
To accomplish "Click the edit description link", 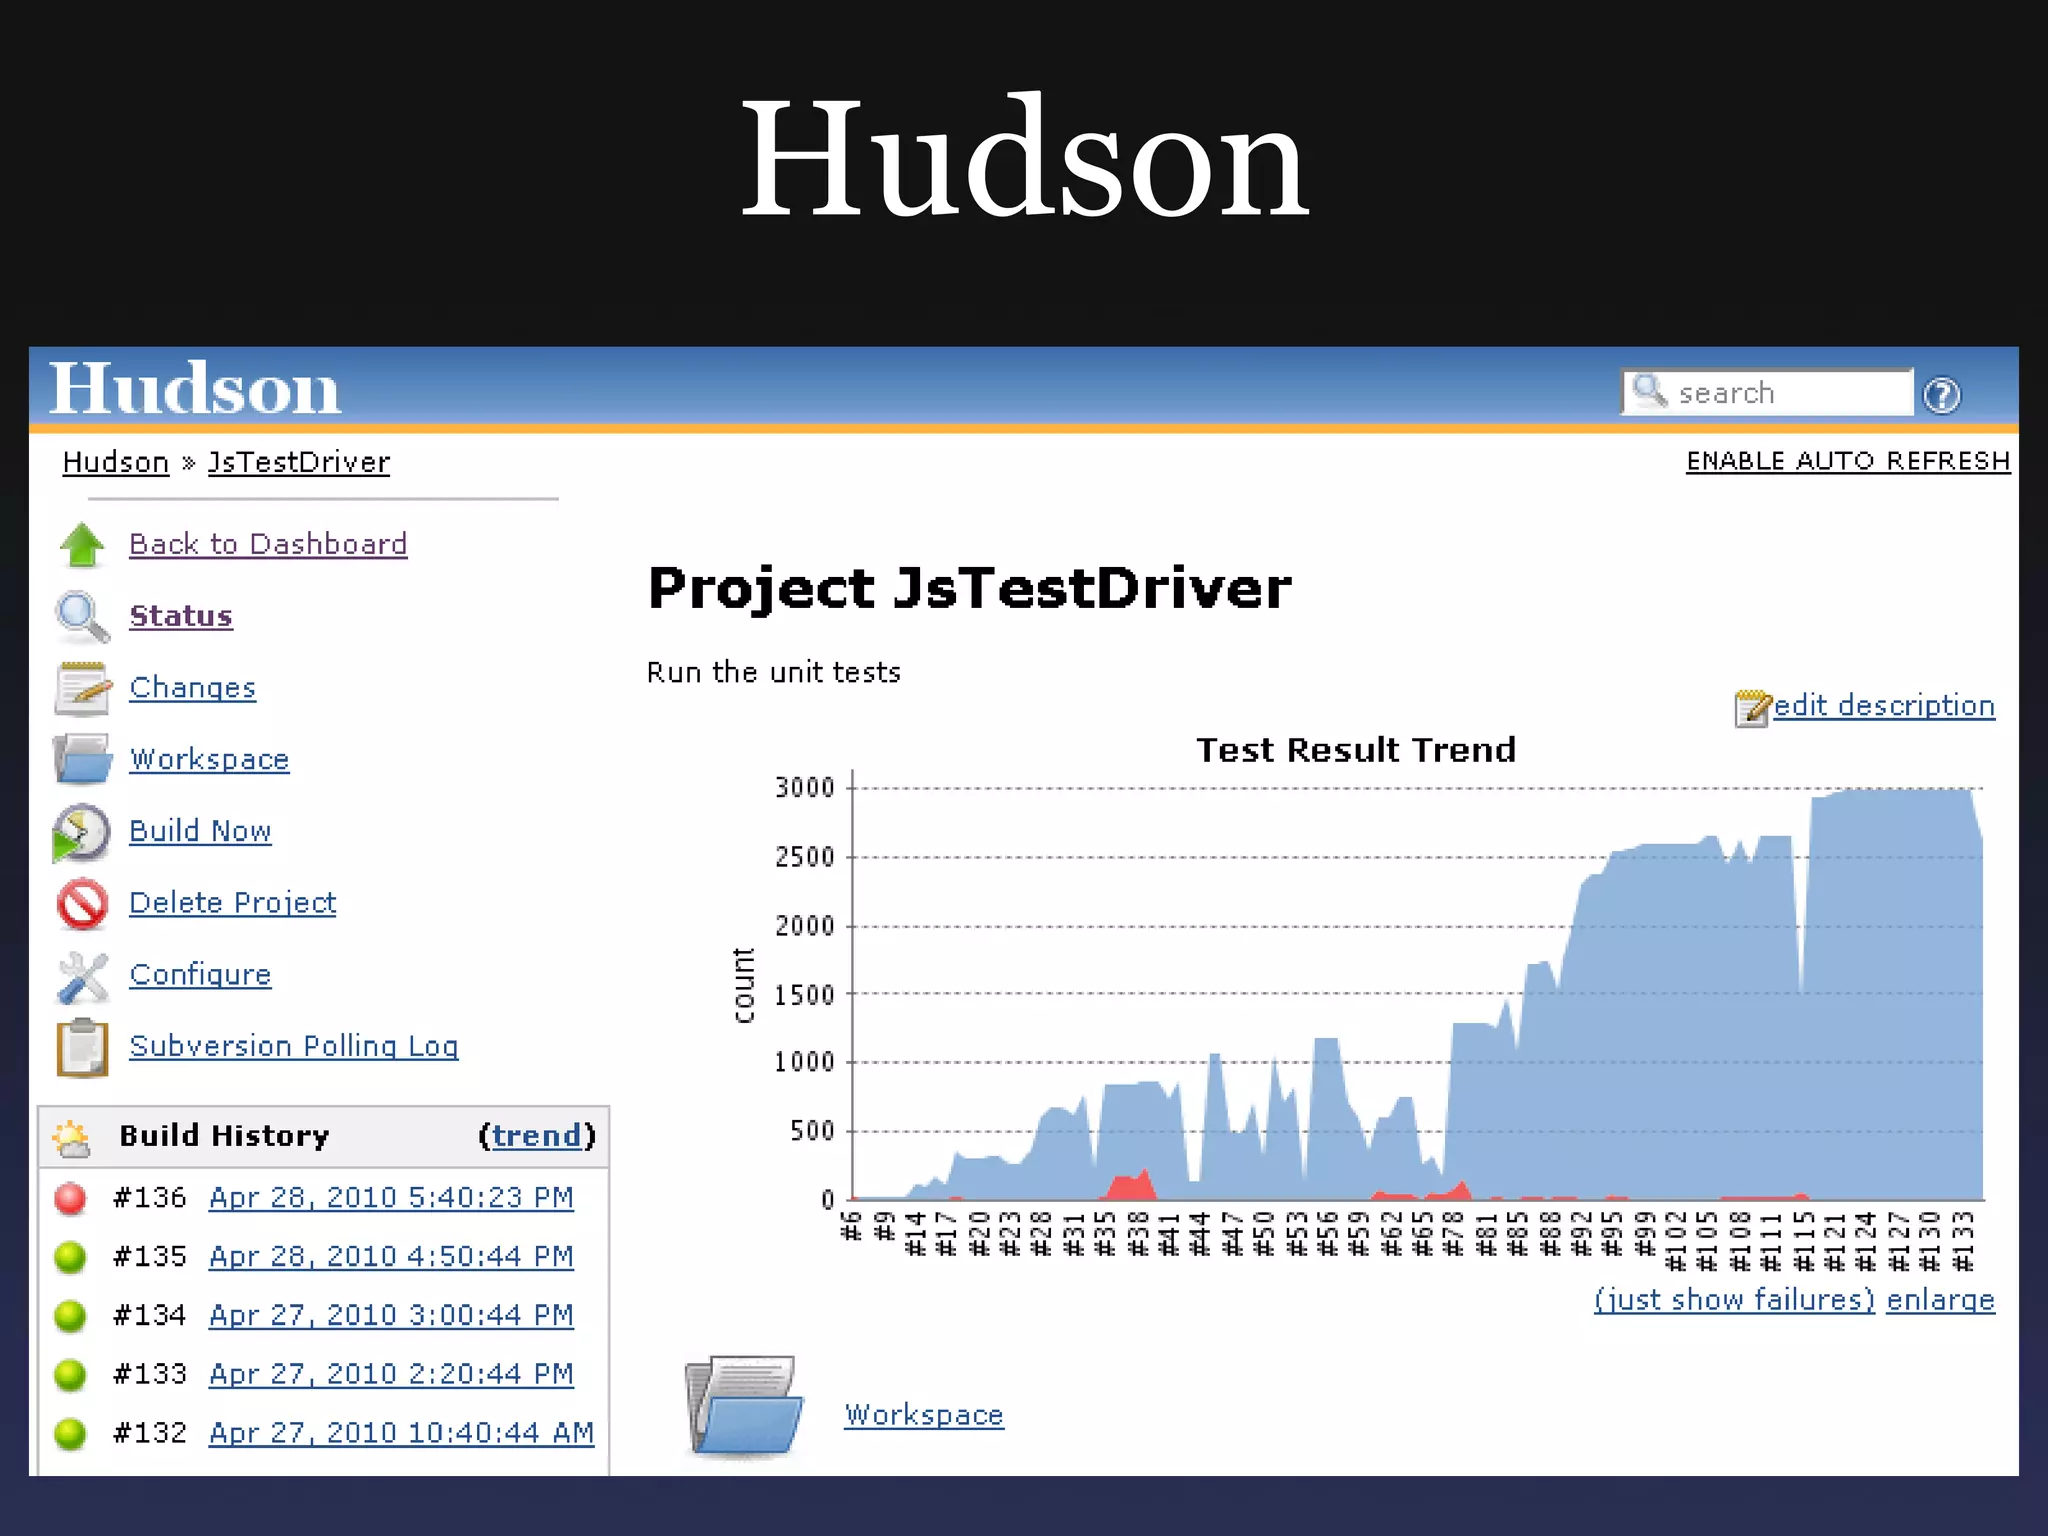I will [1883, 706].
